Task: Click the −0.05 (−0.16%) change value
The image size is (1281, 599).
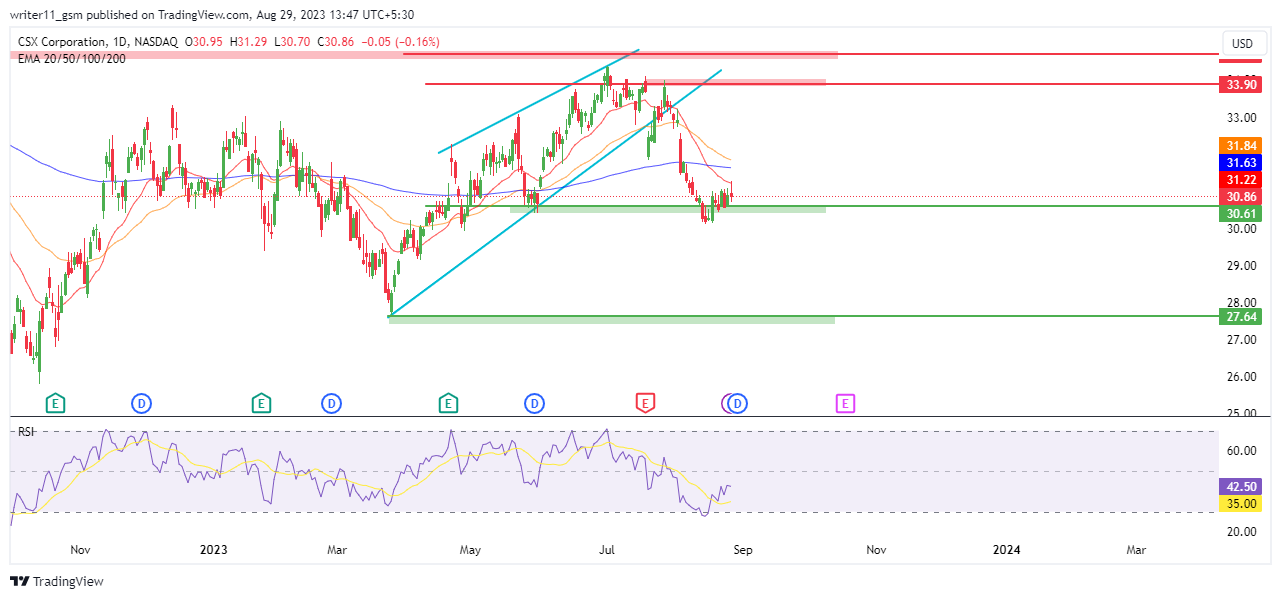Action: [x=400, y=42]
